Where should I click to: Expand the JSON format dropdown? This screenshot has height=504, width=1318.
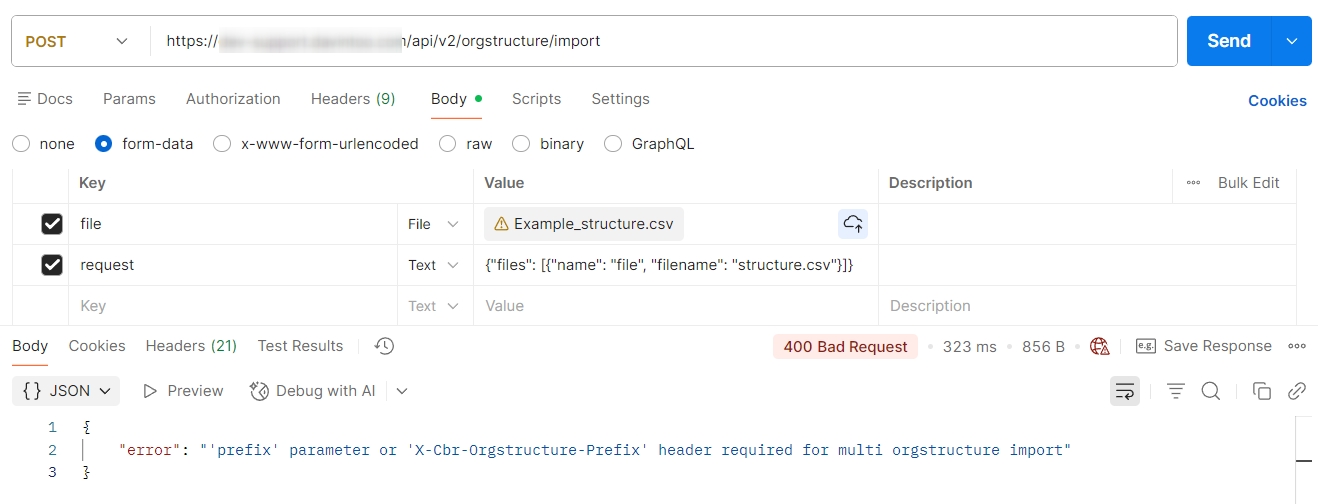(66, 391)
